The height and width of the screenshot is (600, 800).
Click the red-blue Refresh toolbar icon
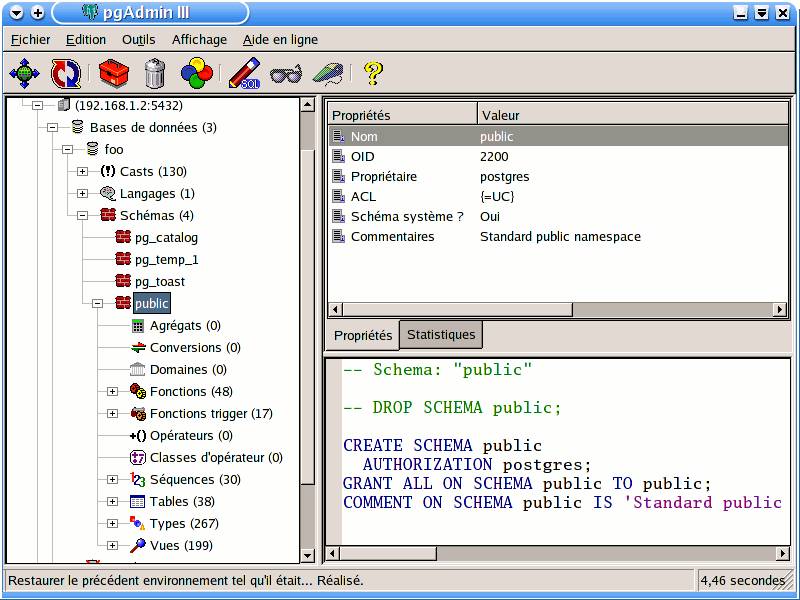(x=66, y=73)
